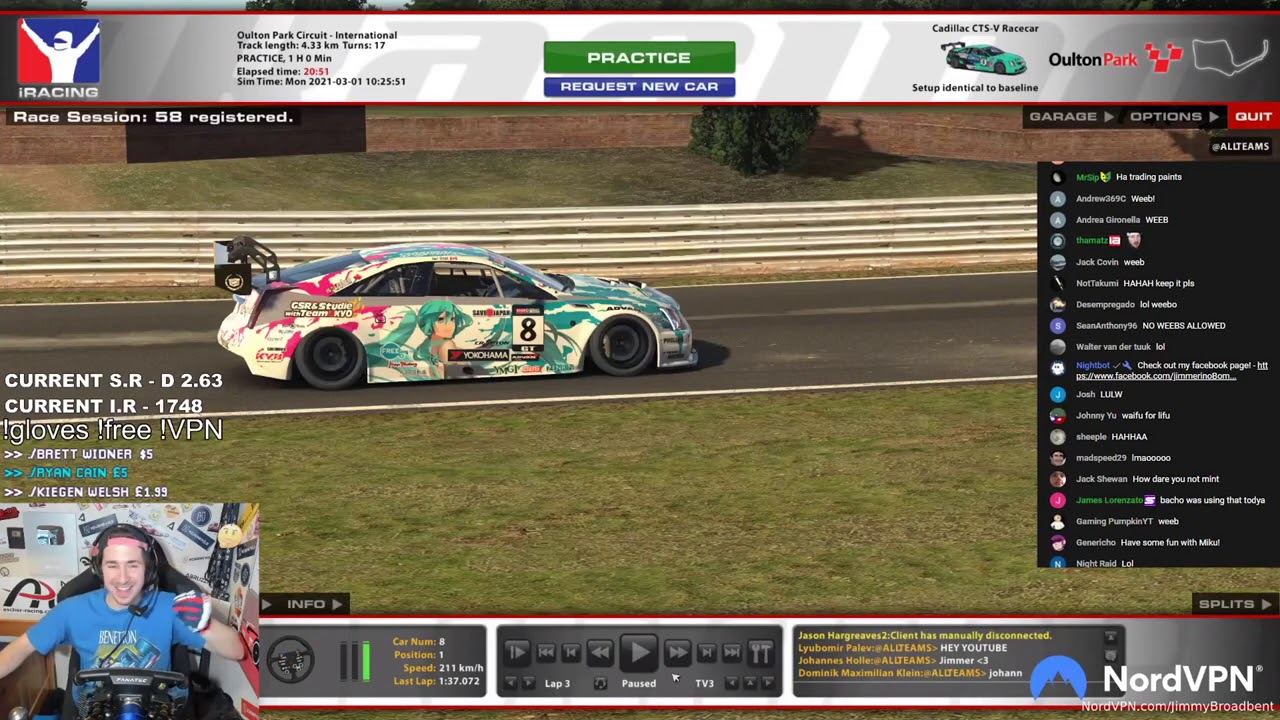Click the 'Setup identical to baseline' text

point(975,88)
